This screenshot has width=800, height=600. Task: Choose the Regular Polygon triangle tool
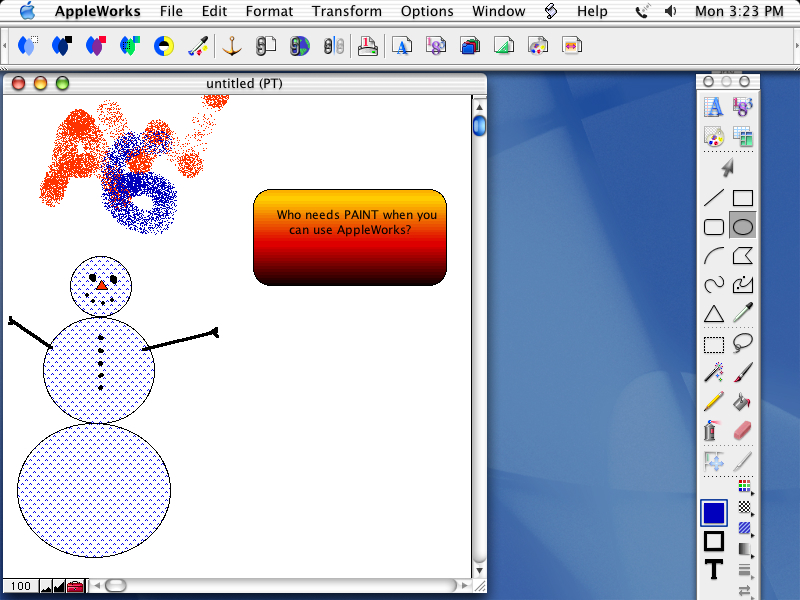click(x=714, y=313)
